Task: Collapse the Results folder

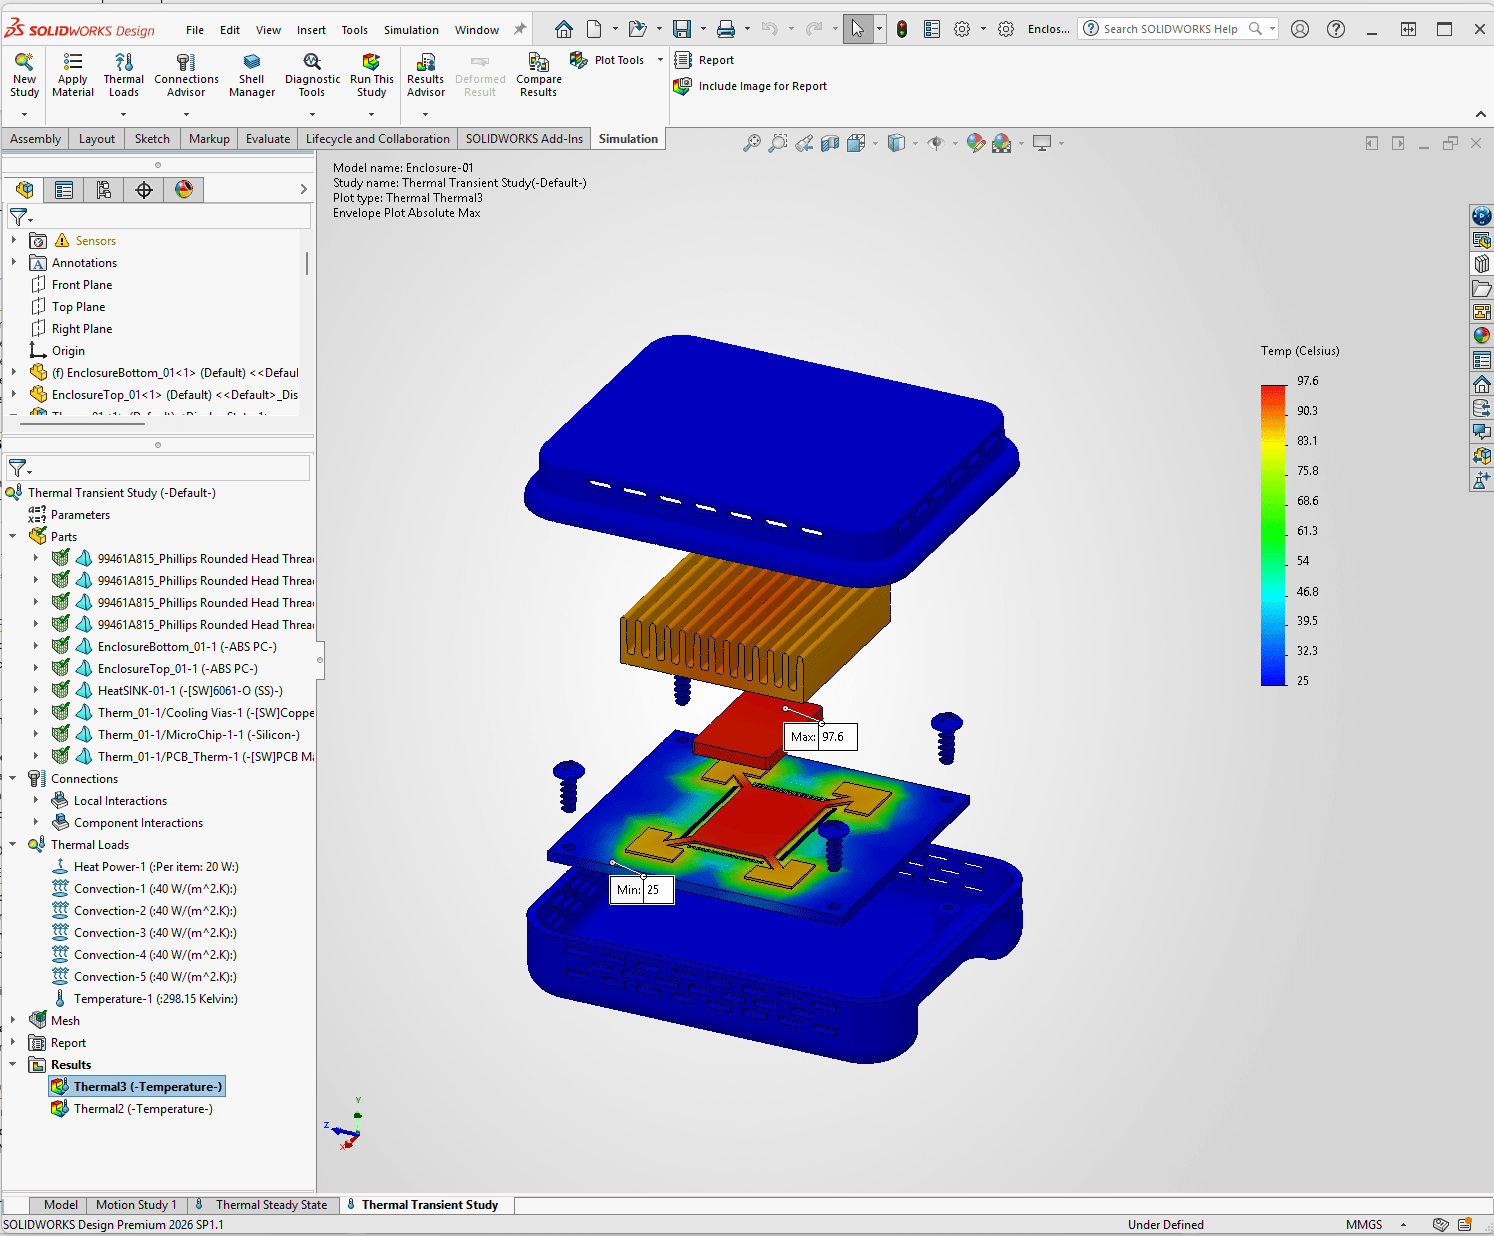Action: point(13,1064)
